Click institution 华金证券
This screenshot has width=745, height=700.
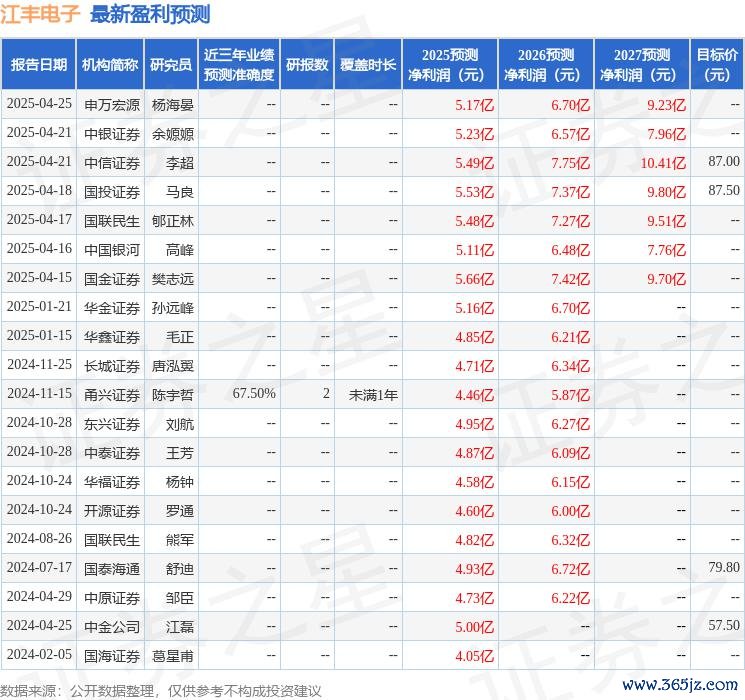(x=112, y=308)
